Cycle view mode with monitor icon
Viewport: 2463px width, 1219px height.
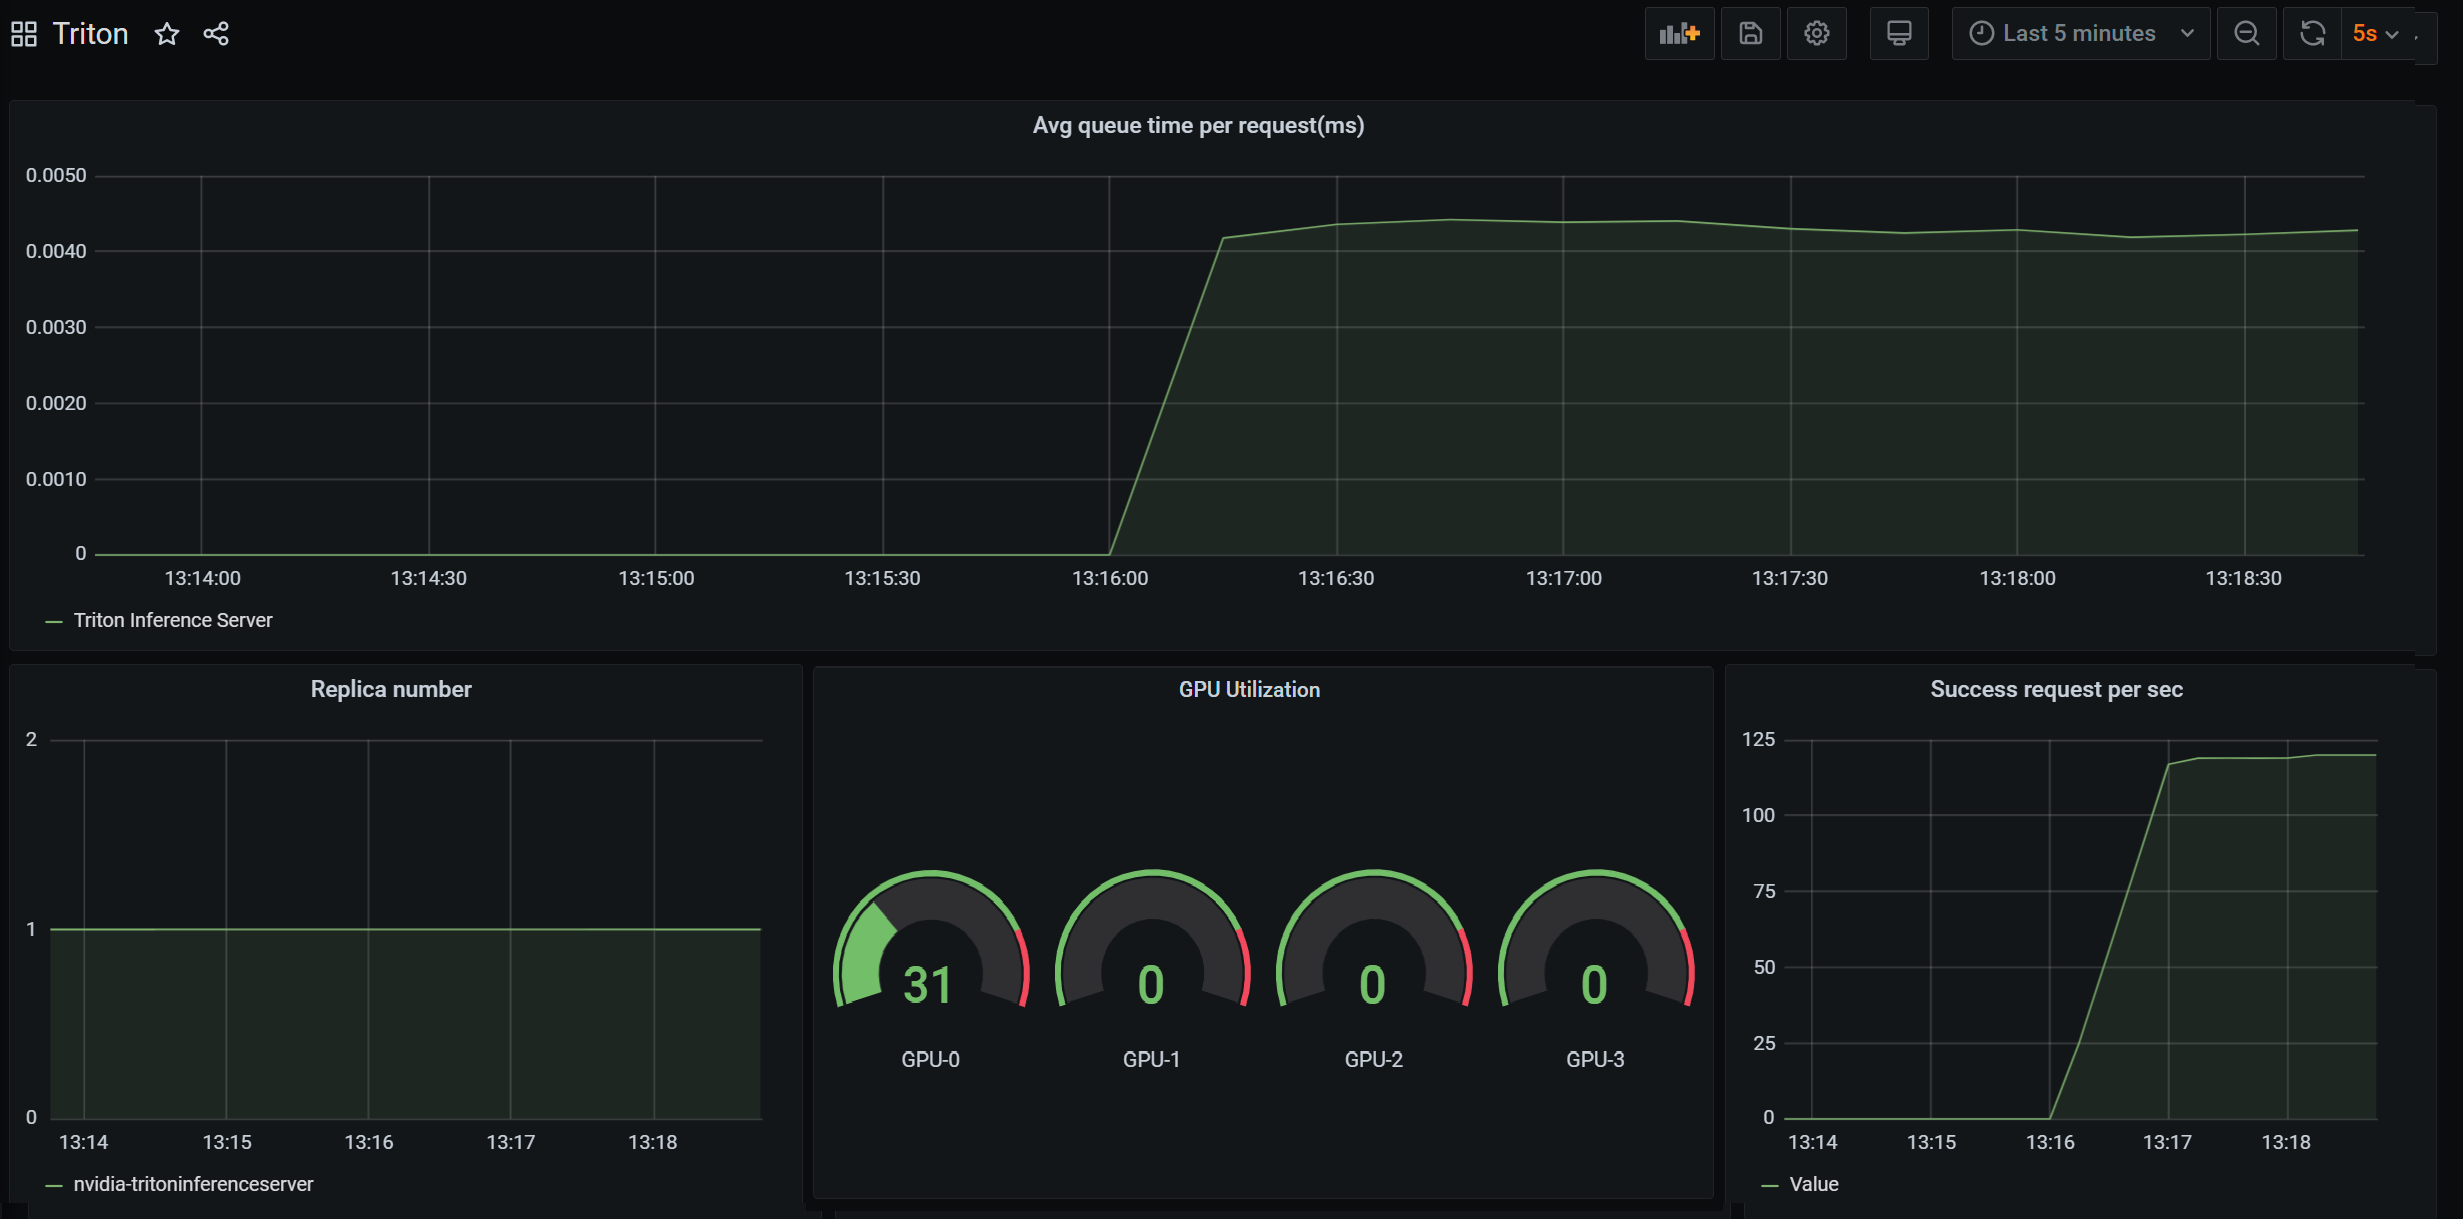(x=1899, y=34)
